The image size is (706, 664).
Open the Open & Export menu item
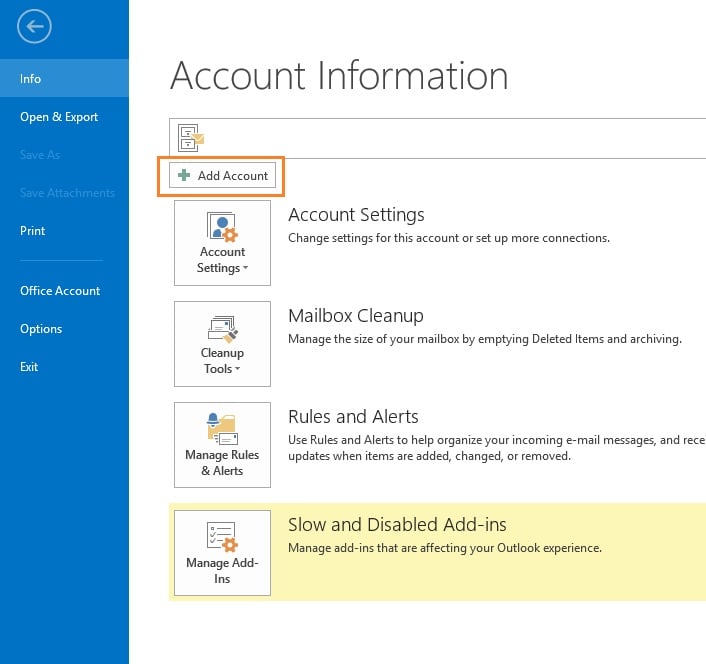coord(64,117)
